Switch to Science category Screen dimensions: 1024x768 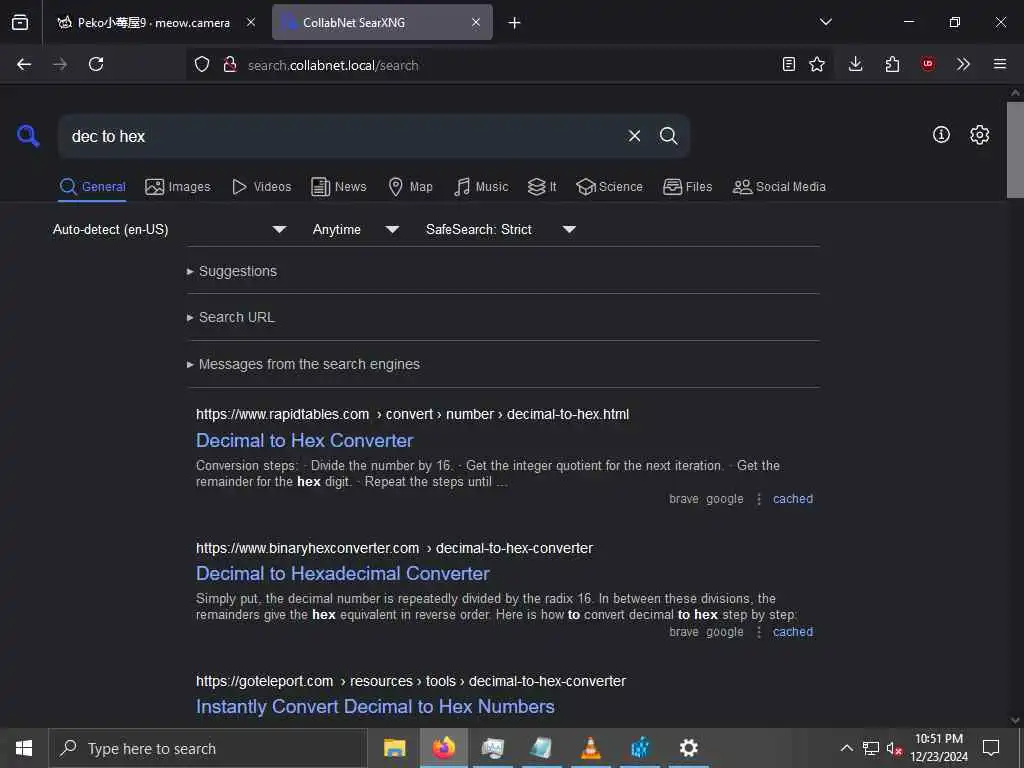609,187
